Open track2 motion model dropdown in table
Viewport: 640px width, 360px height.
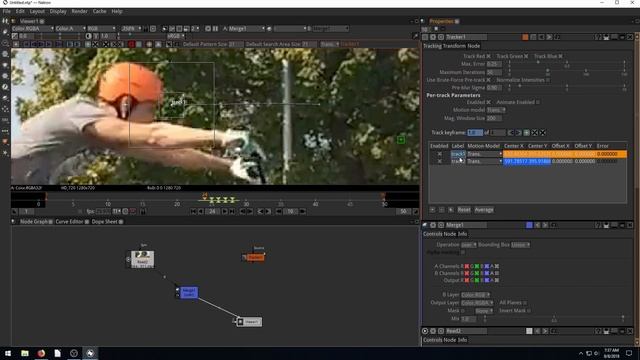coord(484,161)
